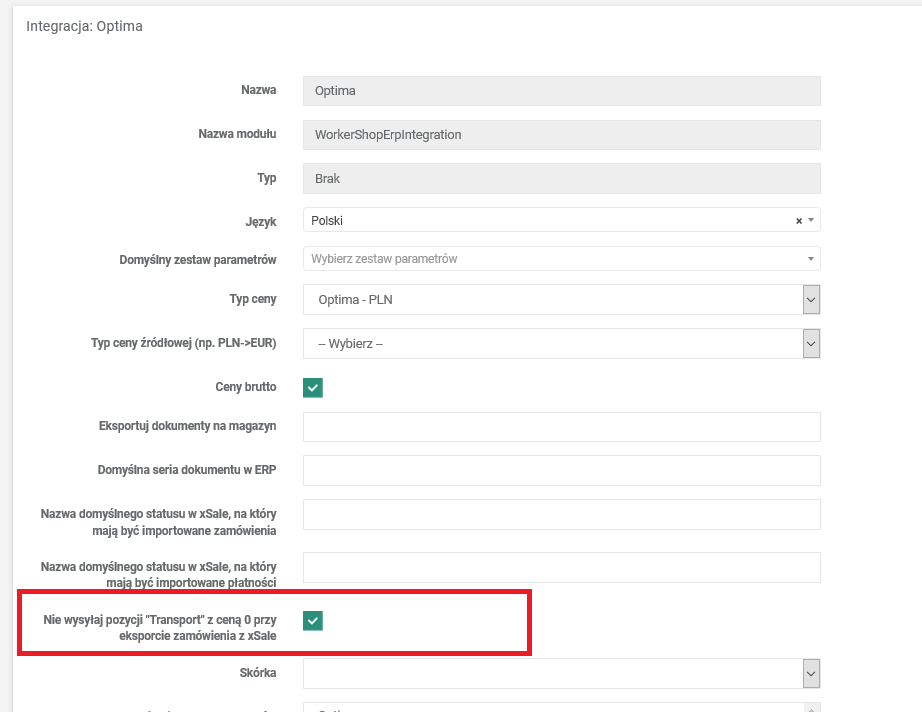Expand Typ ceny źródłowej dropdown
Viewport: 922px width, 712px height.
click(x=811, y=343)
